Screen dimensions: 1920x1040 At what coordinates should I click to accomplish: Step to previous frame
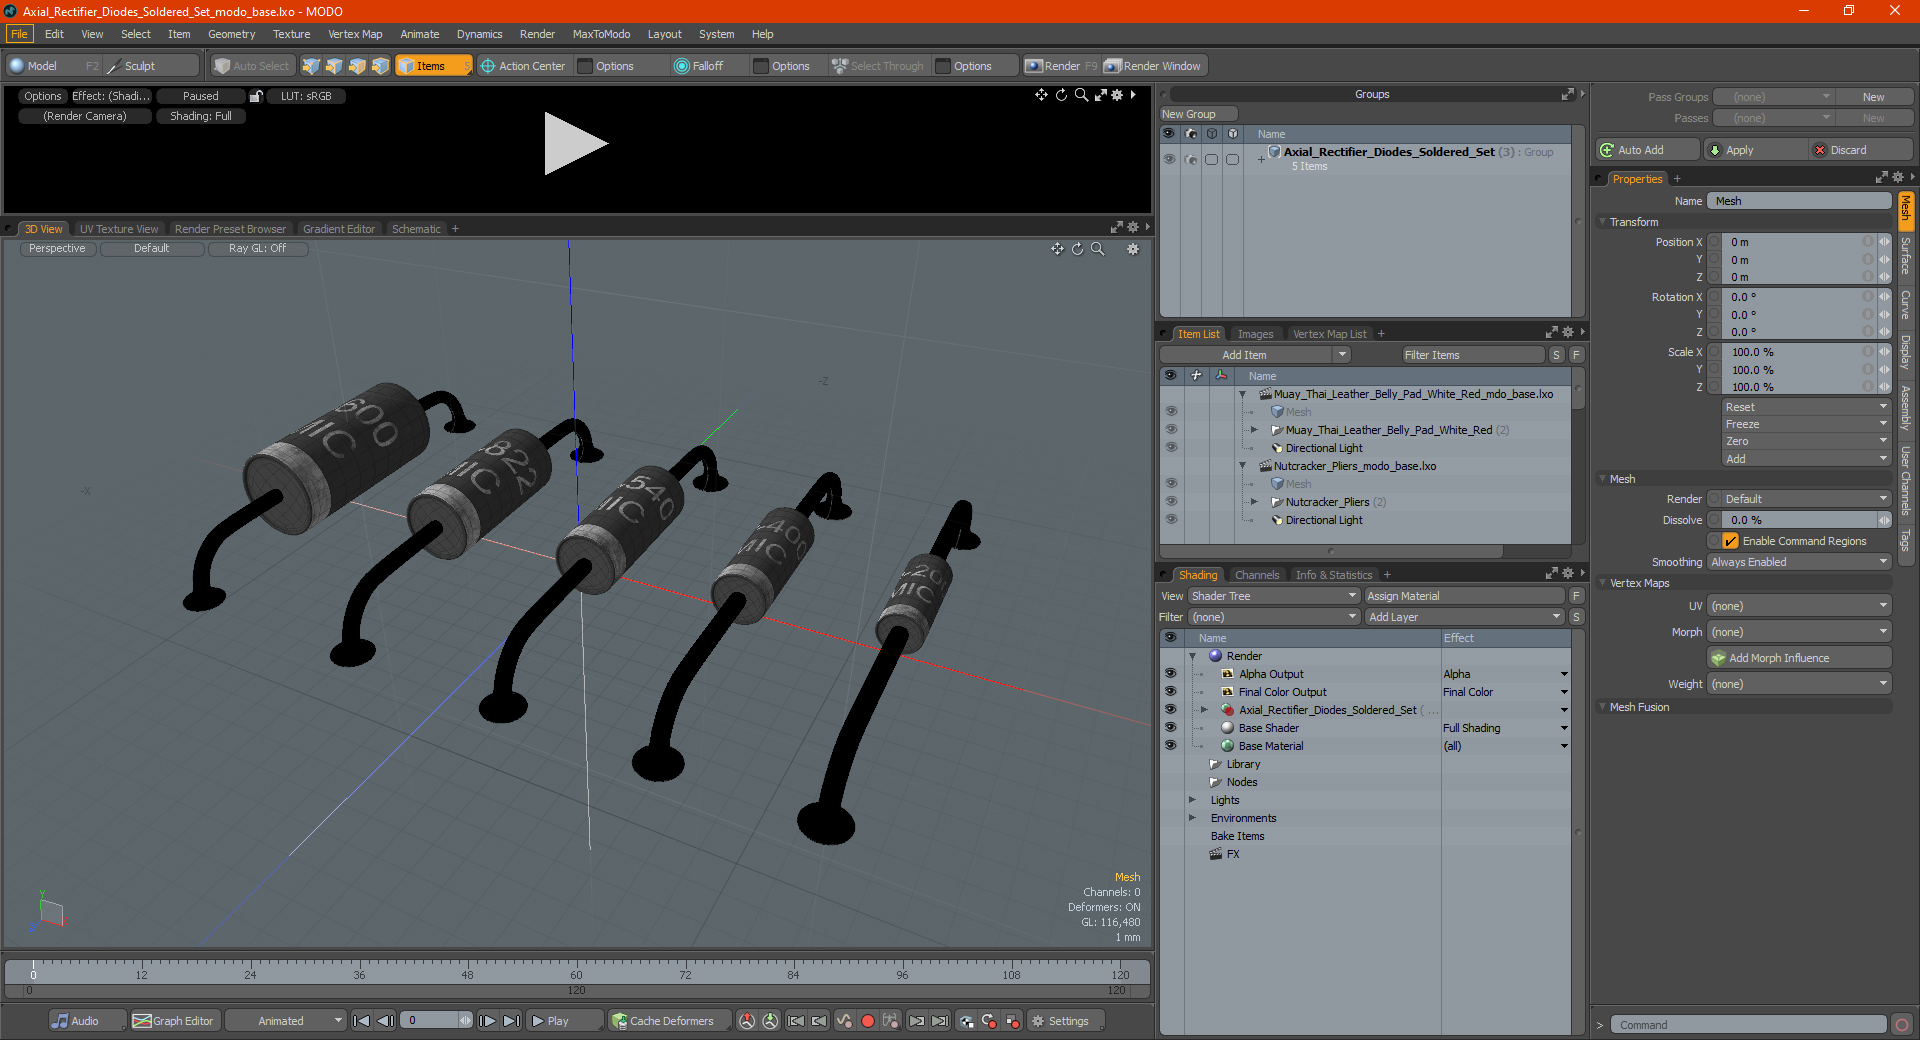pos(385,1021)
